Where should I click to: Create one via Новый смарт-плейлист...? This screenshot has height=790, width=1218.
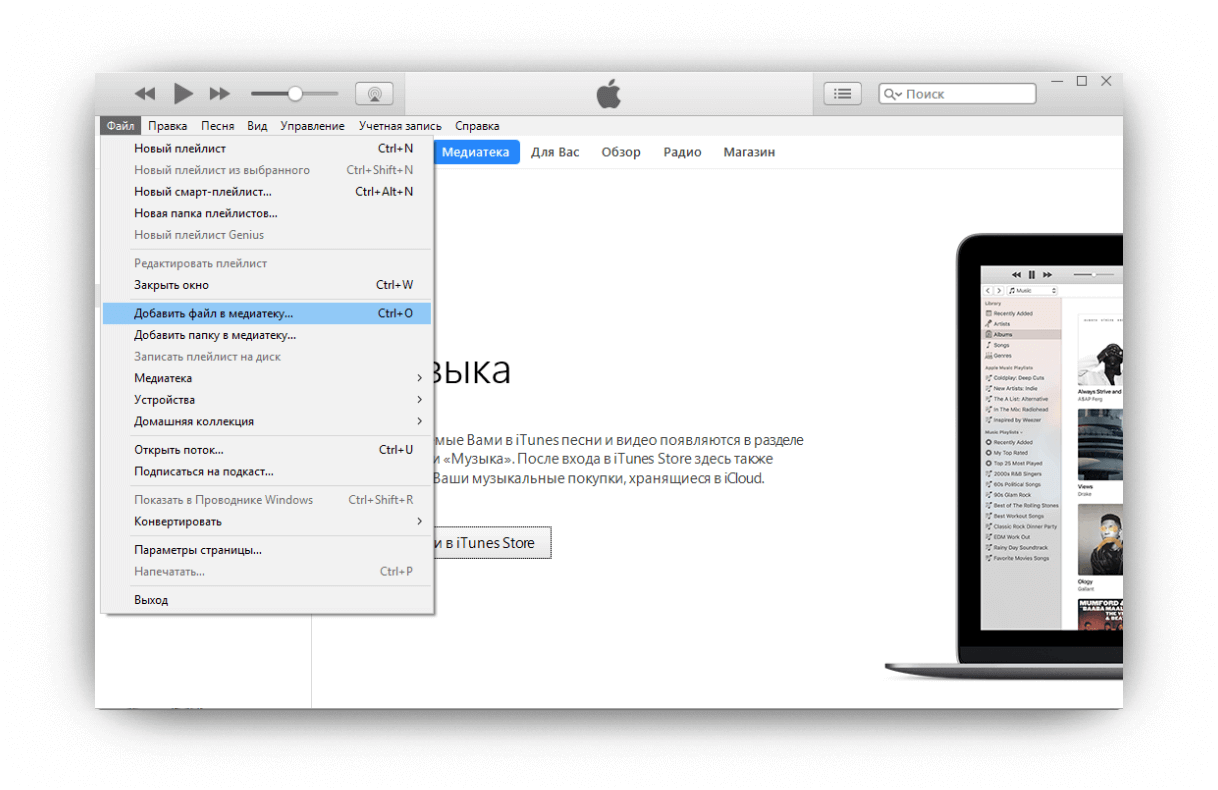(267, 192)
